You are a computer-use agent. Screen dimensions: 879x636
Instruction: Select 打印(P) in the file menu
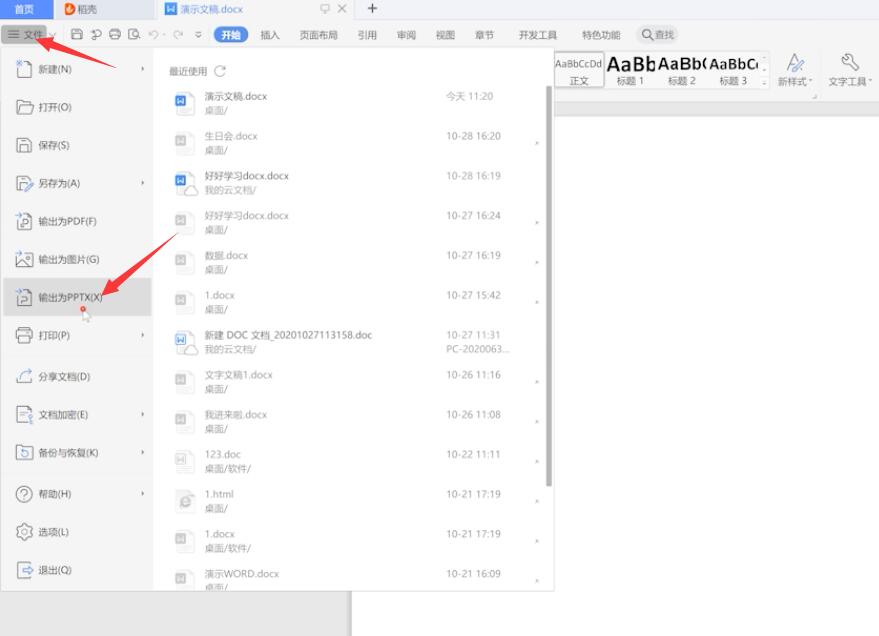[x=77, y=335]
